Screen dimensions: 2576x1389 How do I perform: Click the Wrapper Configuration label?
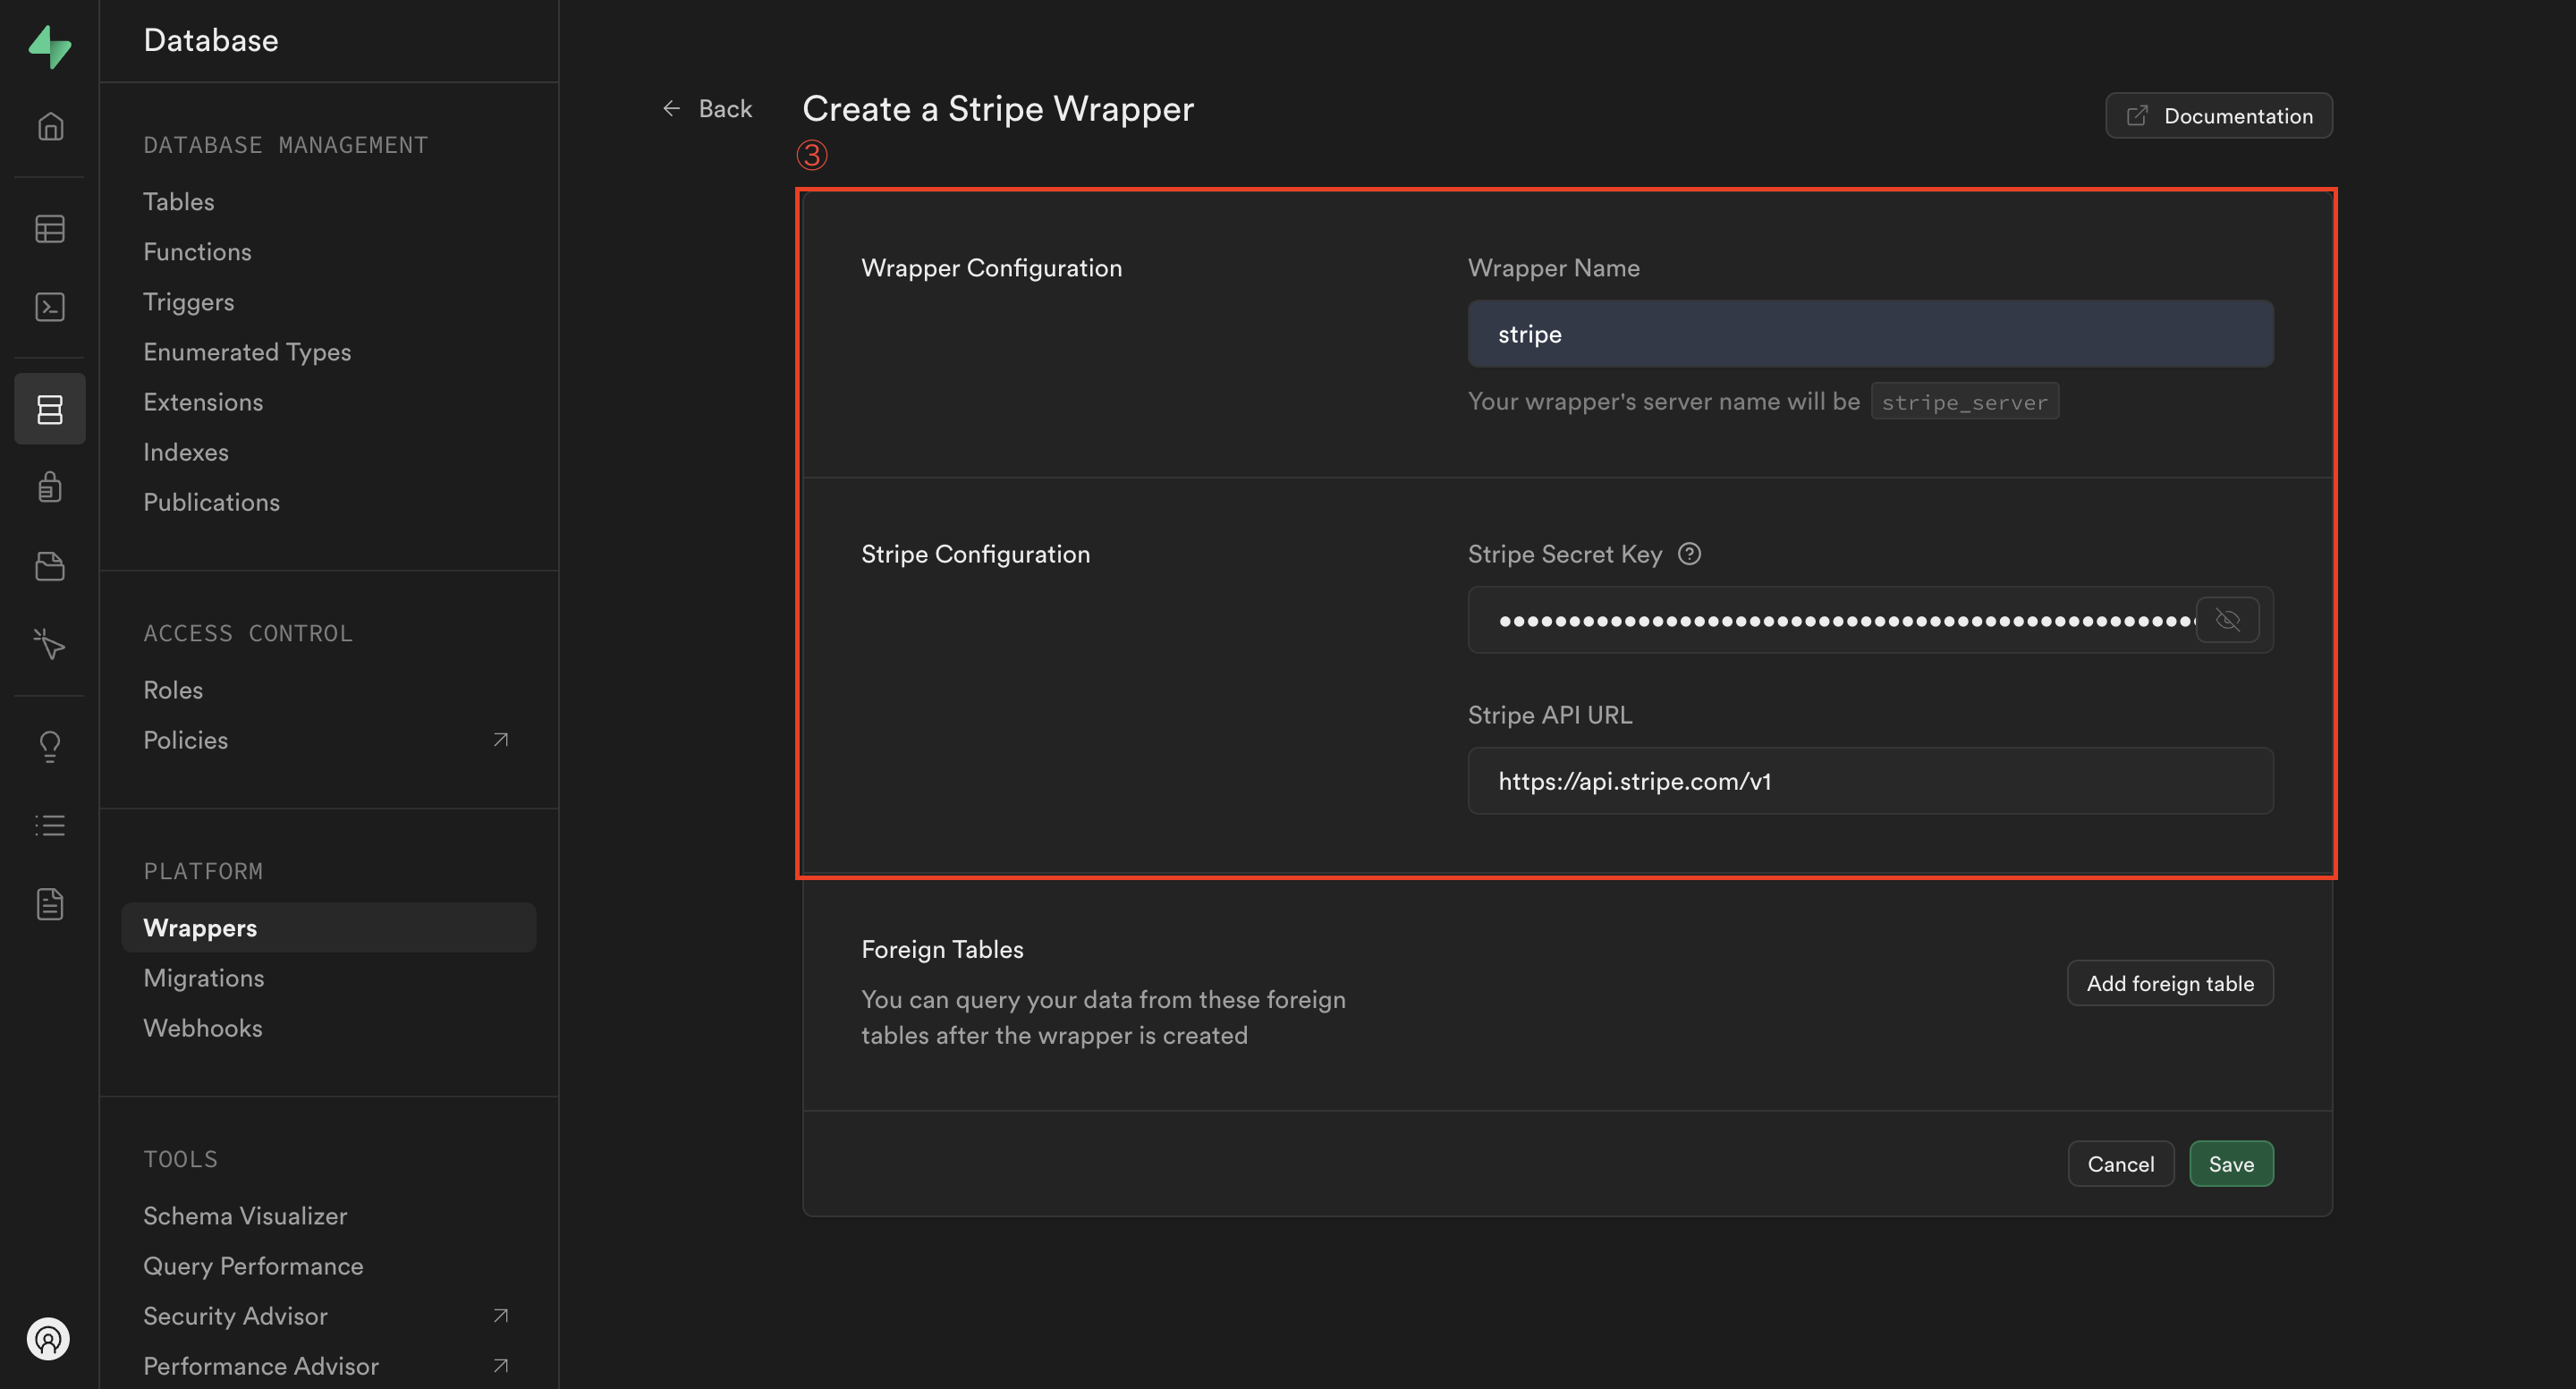click(991, 268)
